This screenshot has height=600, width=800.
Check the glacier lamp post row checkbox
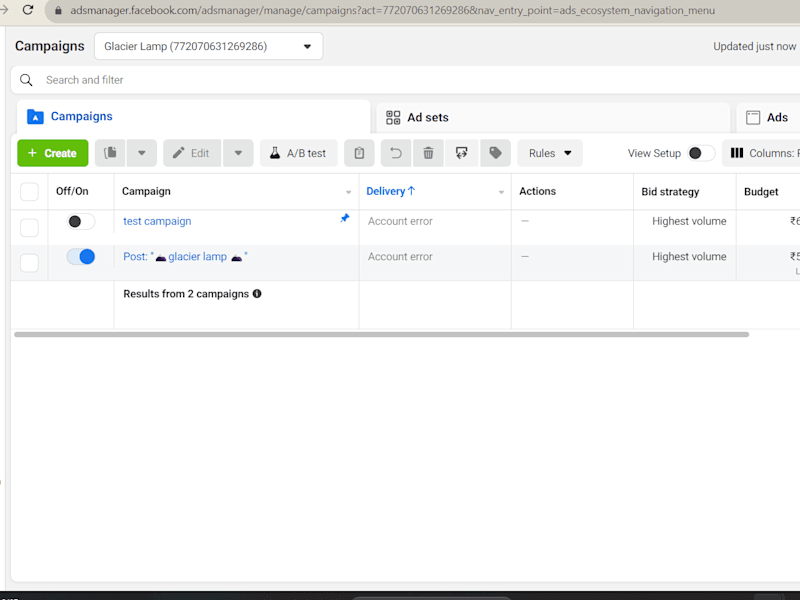tap(29, 263)
